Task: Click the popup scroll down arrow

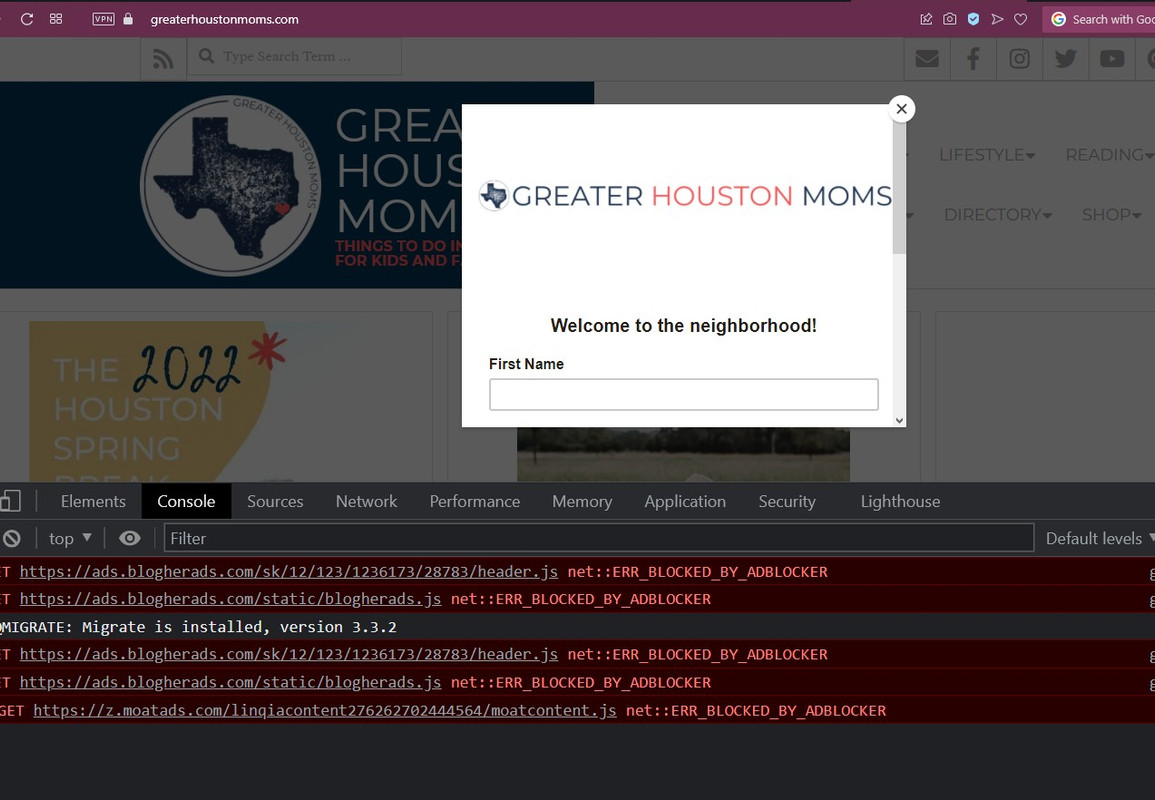Action: point(899,421)
